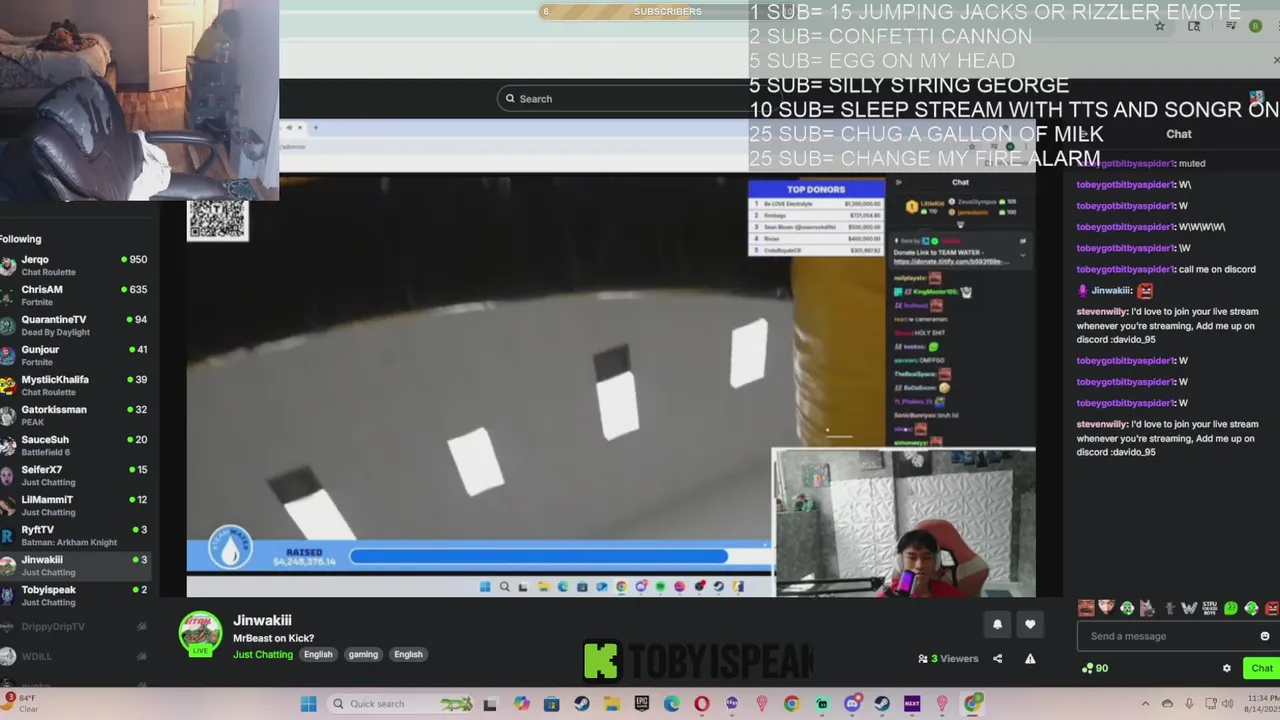Click the streamer webcam thumbnail at bottom
Screen dimensions: 1280x720
[x=904, y=522]
